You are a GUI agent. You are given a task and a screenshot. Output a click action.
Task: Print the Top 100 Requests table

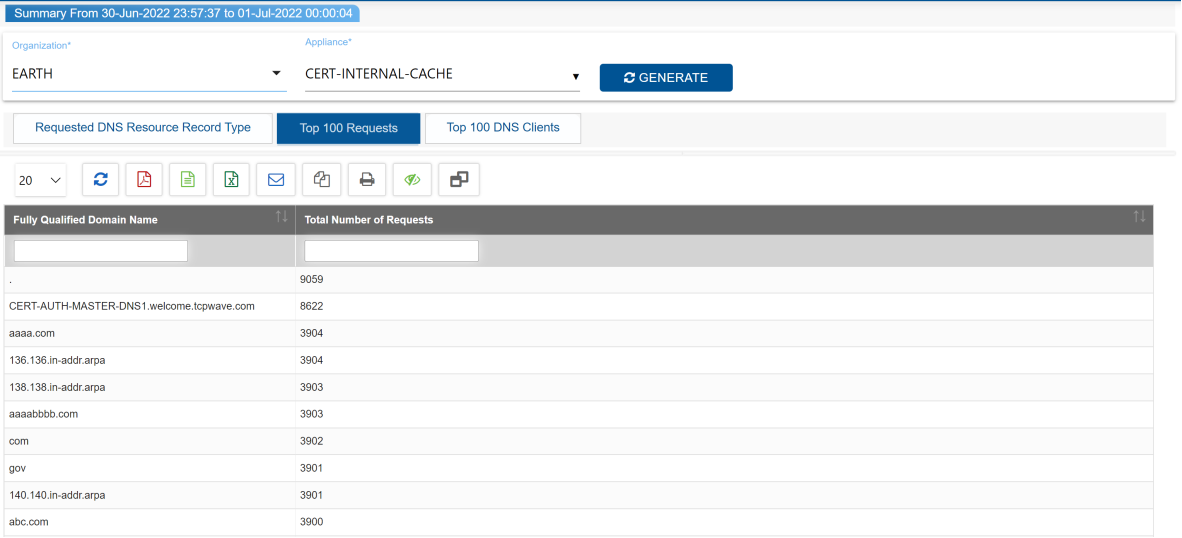[x=367, y=180]
